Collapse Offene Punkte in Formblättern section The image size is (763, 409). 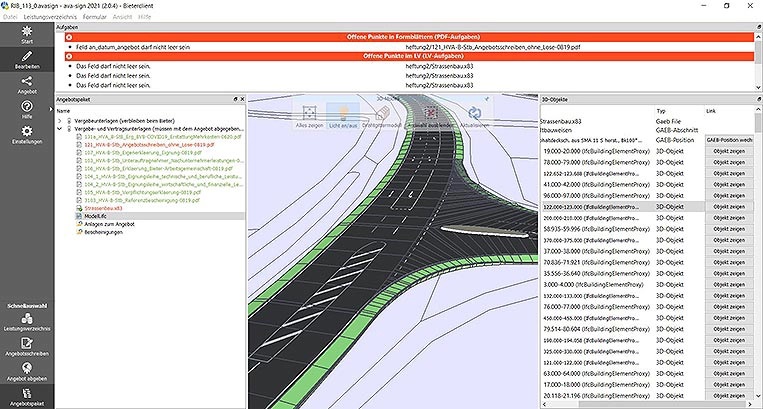(69, 37)
